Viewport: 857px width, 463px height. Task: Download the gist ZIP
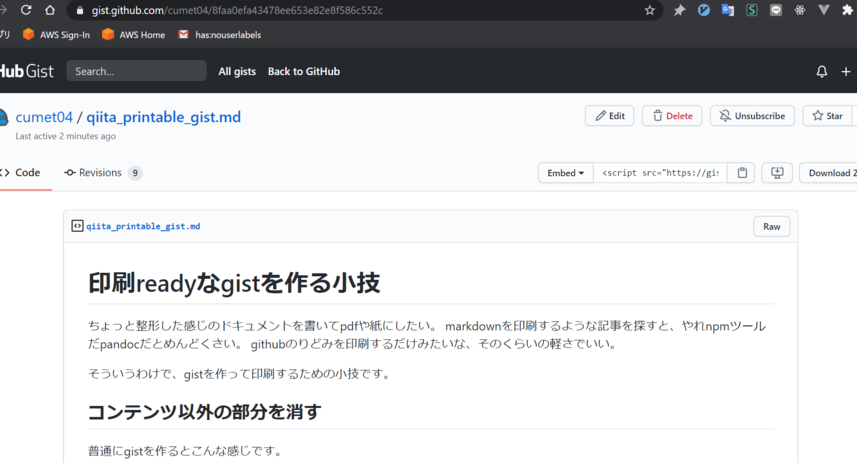(x=829, y=173)
